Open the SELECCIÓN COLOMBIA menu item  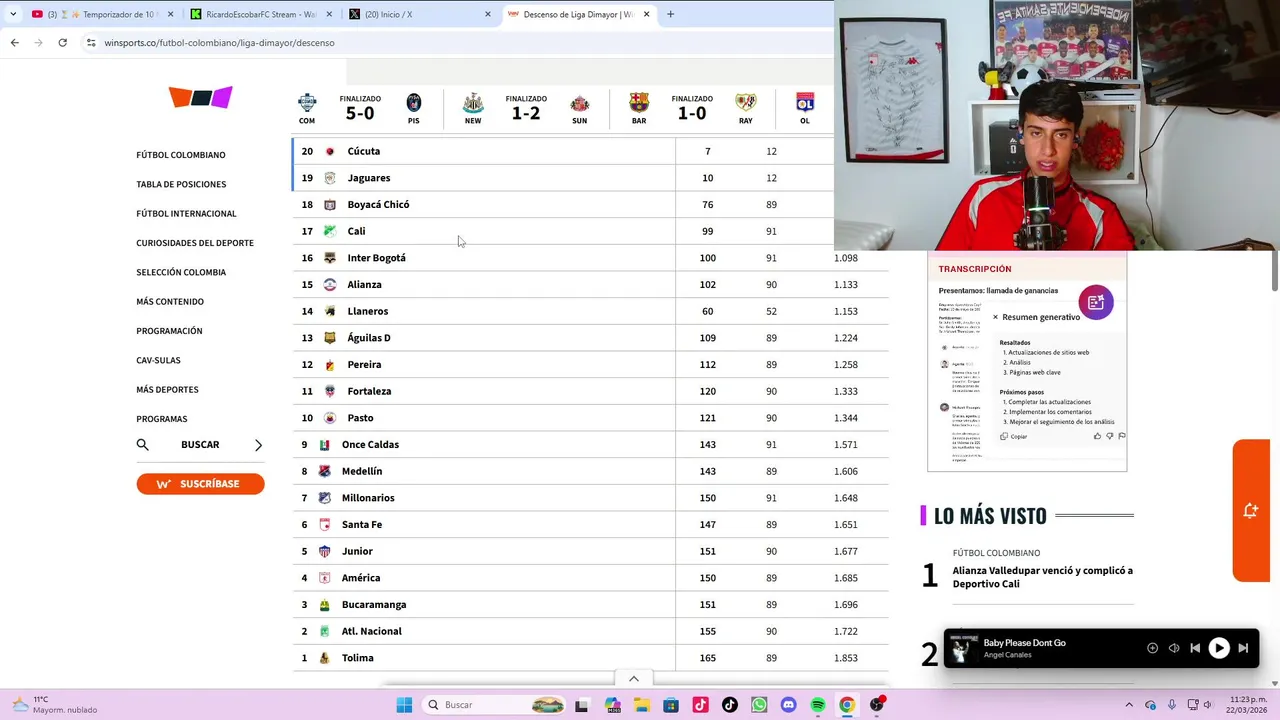(181, 272)
